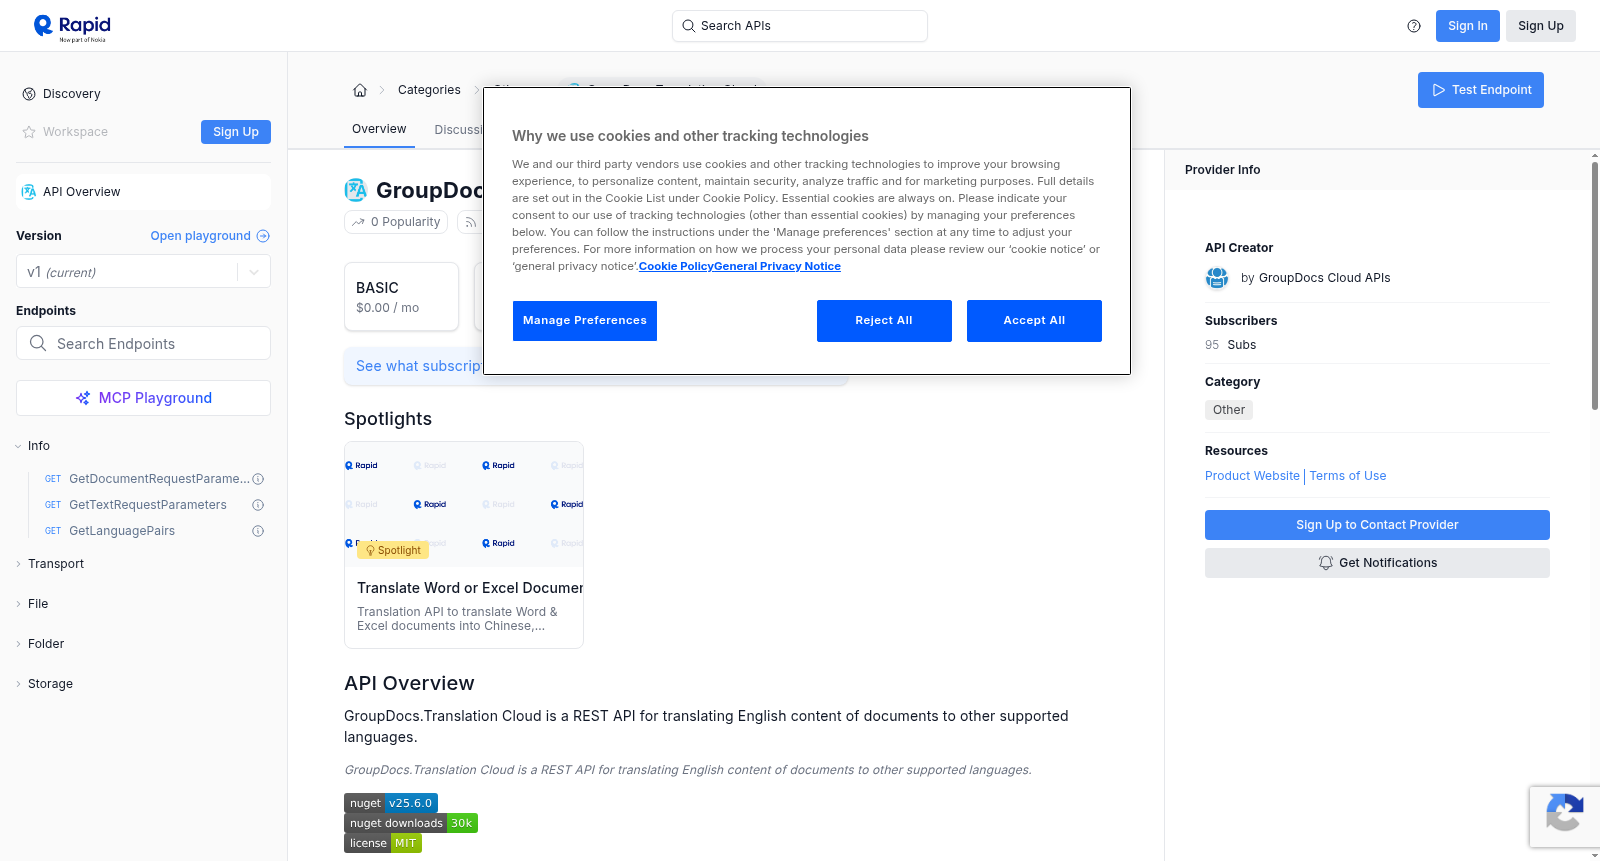Image resolution: width=1600 pixels, height=861 pixels.
Task: Click the GroupDocs API logo beside title
Action: pyautogui.click(x=355, y=190)
